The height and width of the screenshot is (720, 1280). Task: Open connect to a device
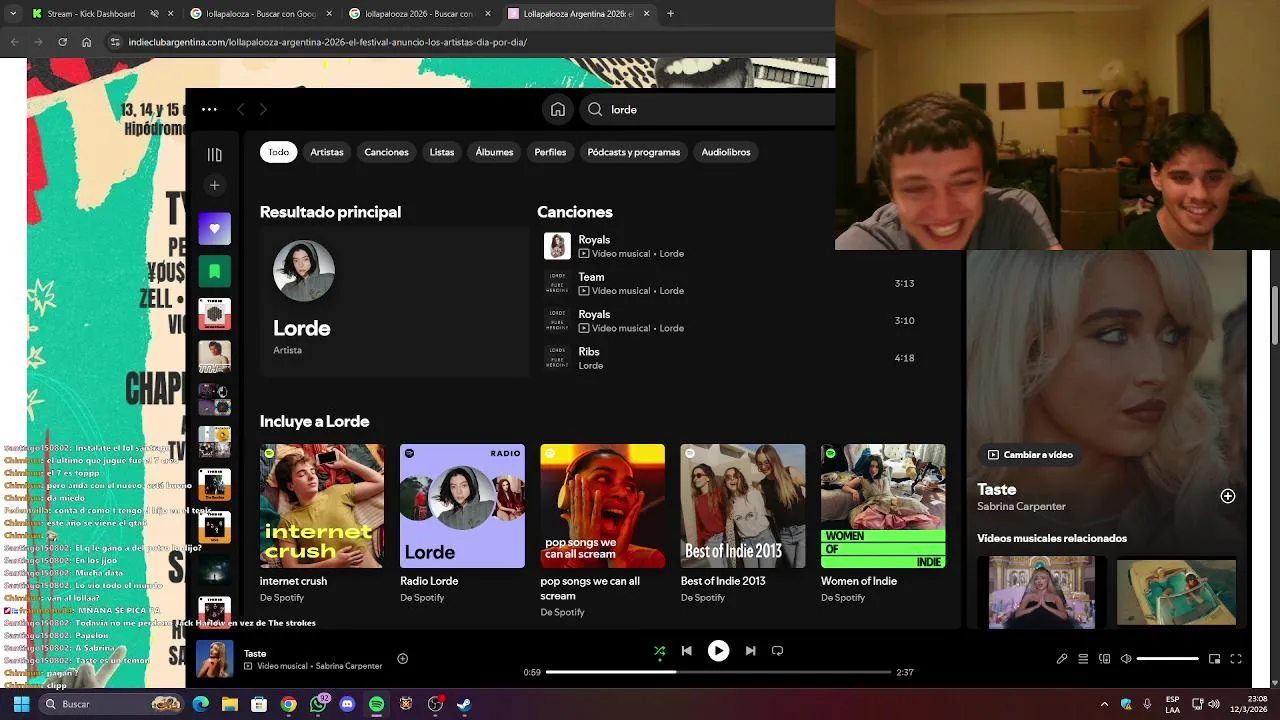click(x=1104, y=659)
